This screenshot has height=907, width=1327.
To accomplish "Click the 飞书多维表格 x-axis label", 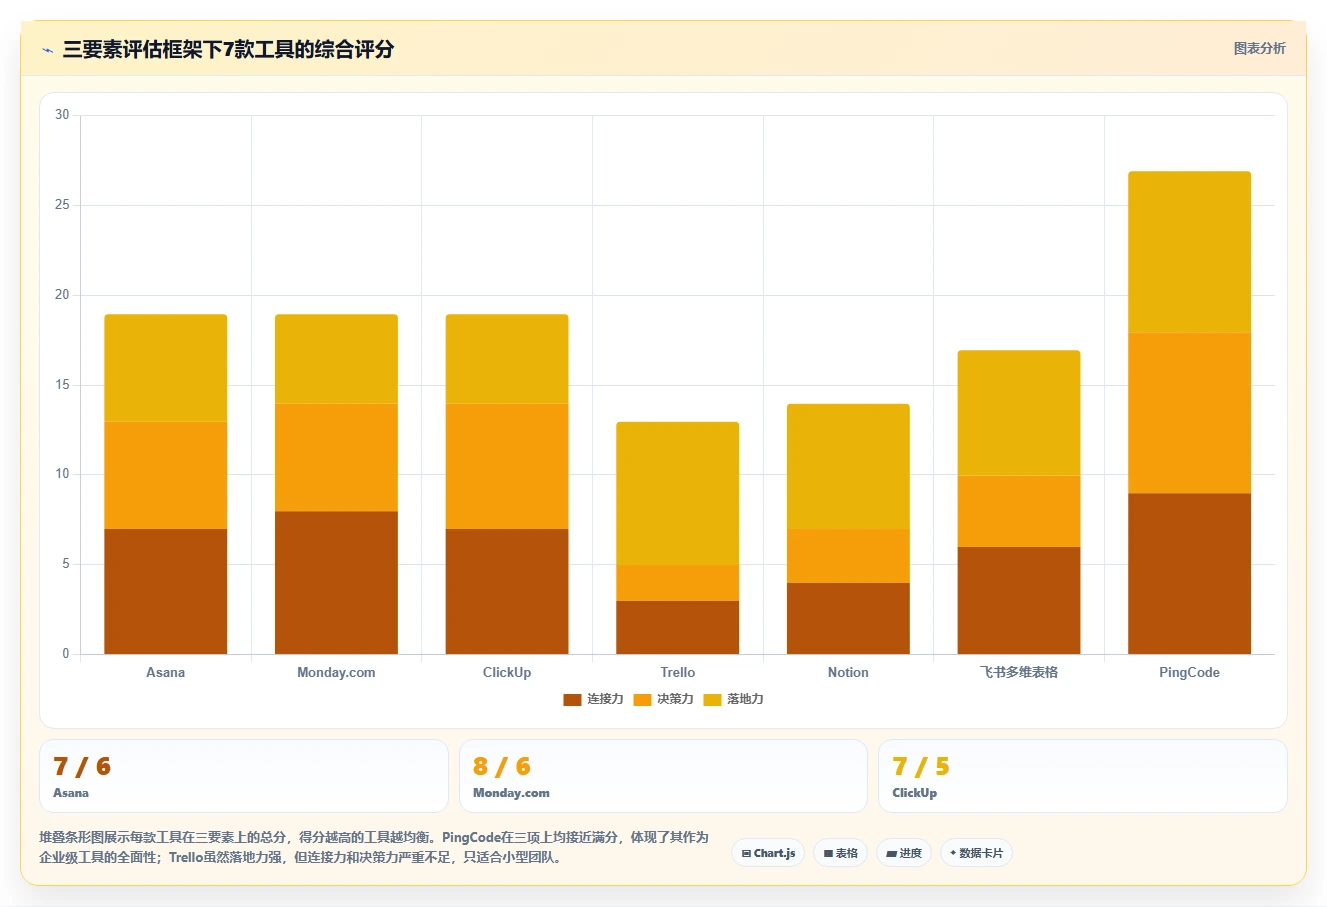I will 1019,672.
